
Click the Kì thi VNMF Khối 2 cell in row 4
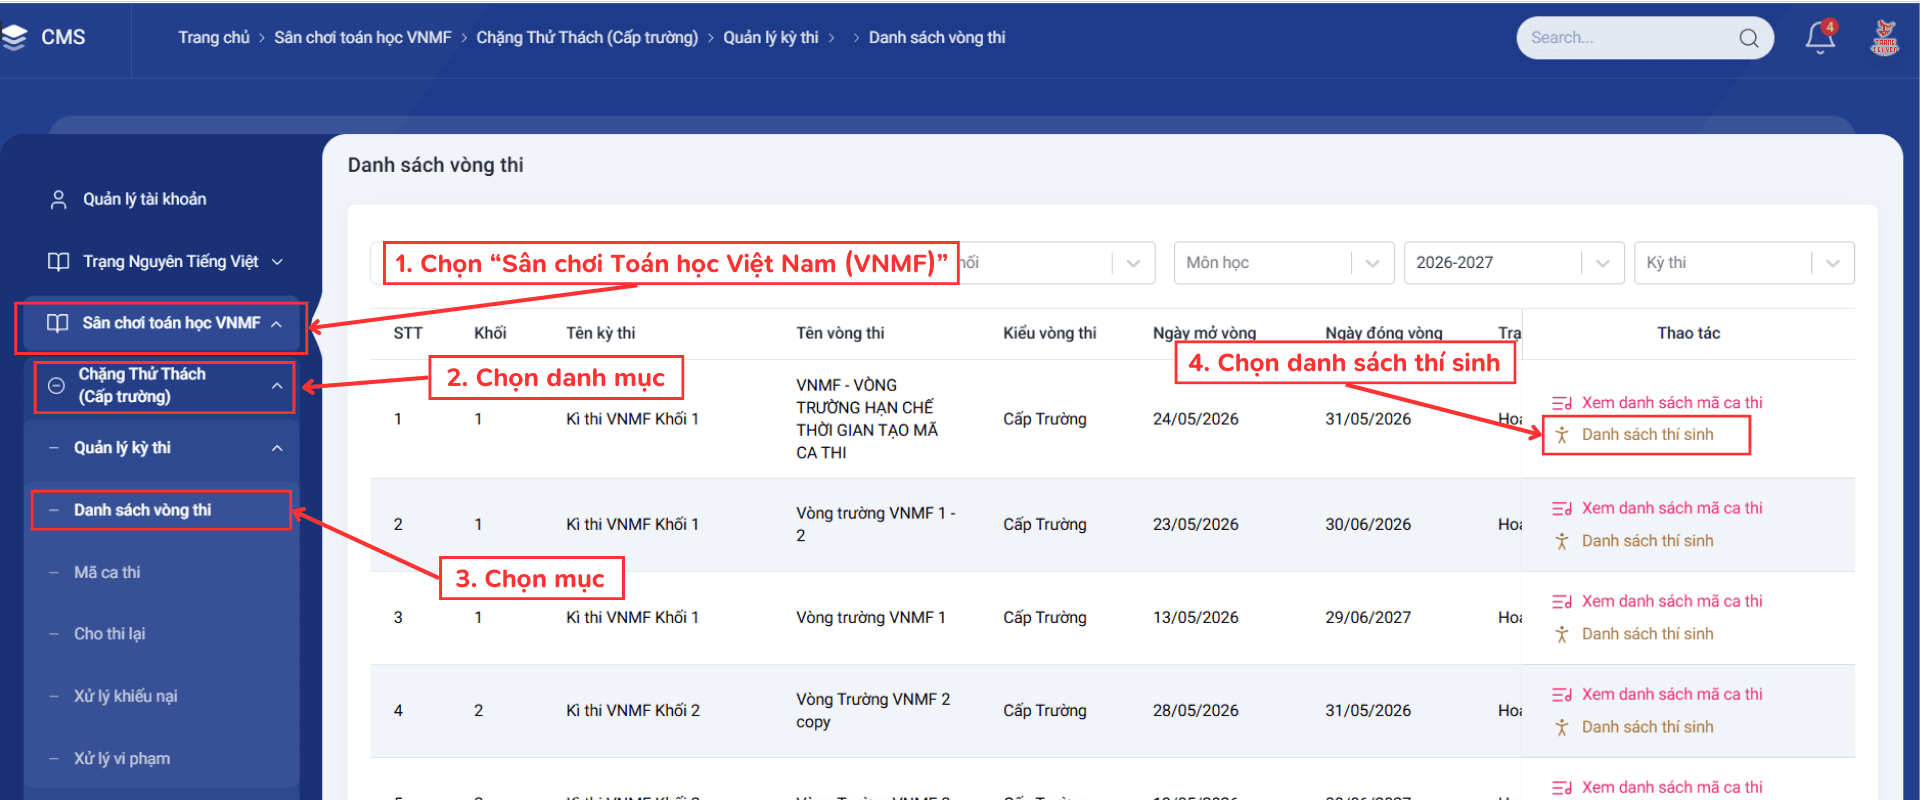tap(633, 711)
